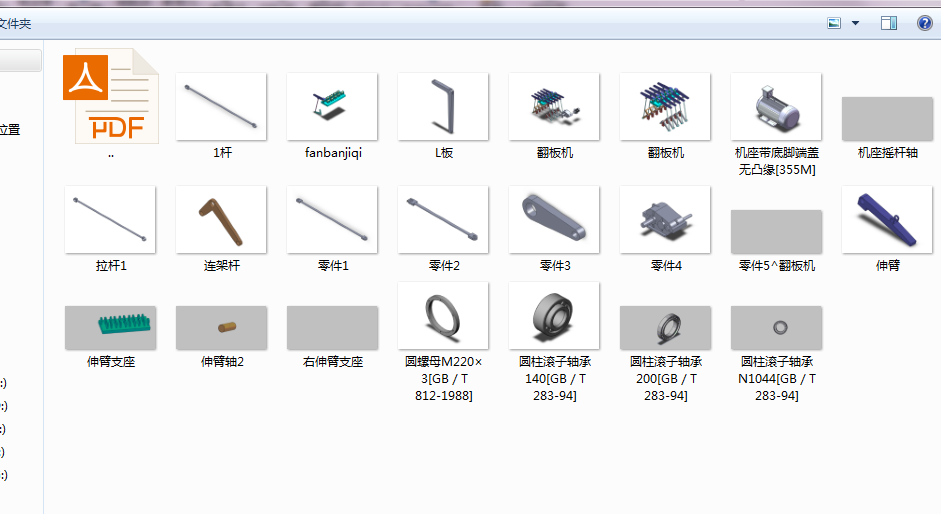Select the 零件3 link thumbnail
This screenshot has width=941, height=514.
[555, 220]
